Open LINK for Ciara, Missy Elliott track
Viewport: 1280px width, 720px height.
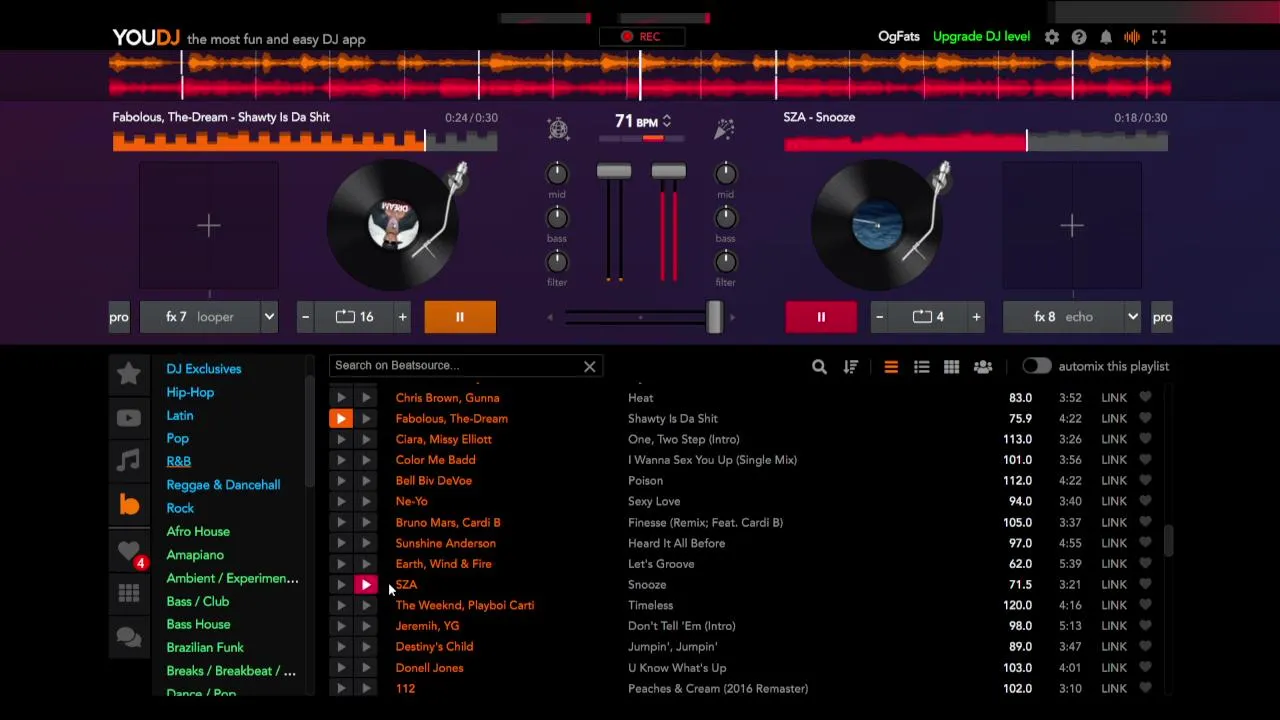[x=1114, y=439]
